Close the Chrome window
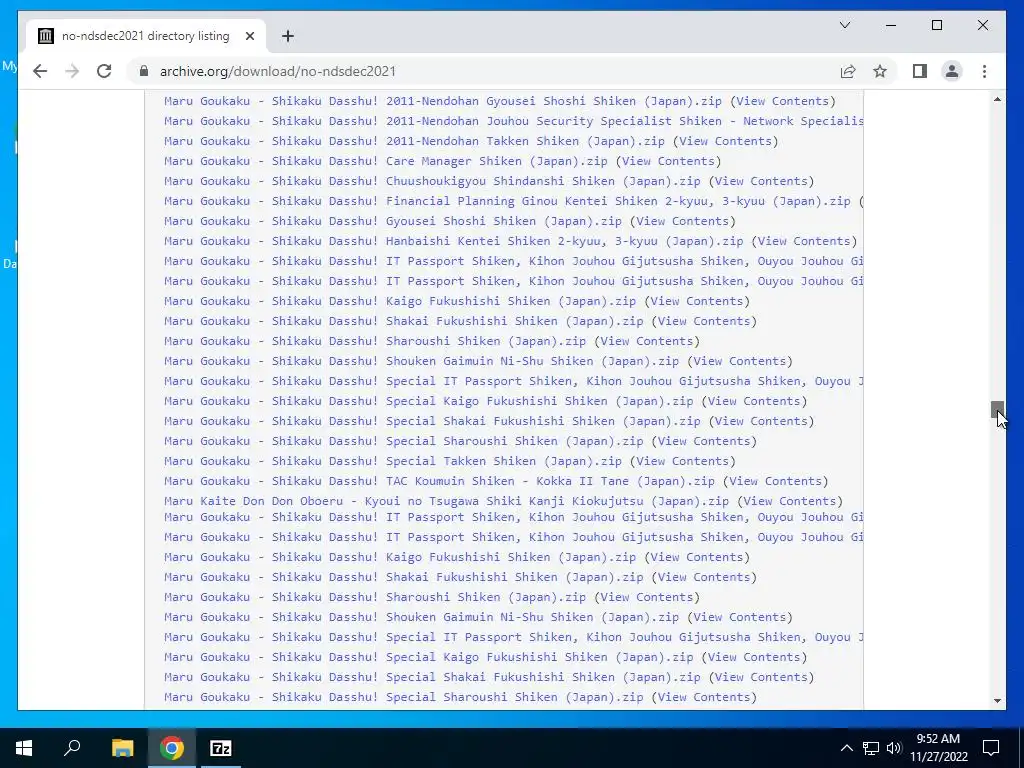 tap(982, 25)
